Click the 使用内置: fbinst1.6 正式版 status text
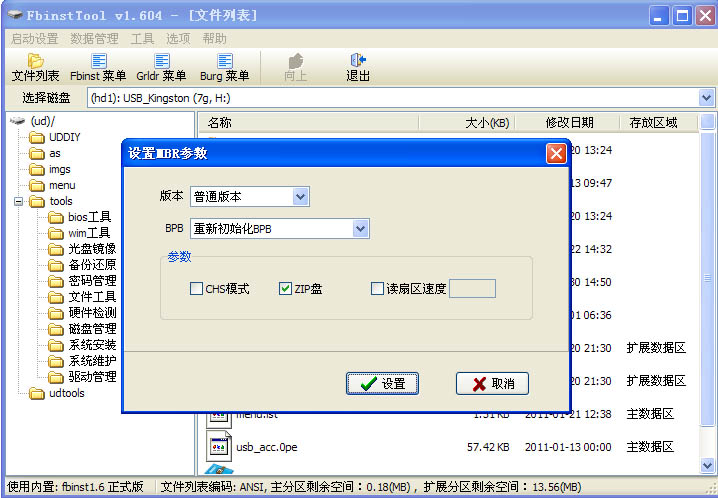The height and width of the screenshot is (498, 718). (x=76, y=487)
